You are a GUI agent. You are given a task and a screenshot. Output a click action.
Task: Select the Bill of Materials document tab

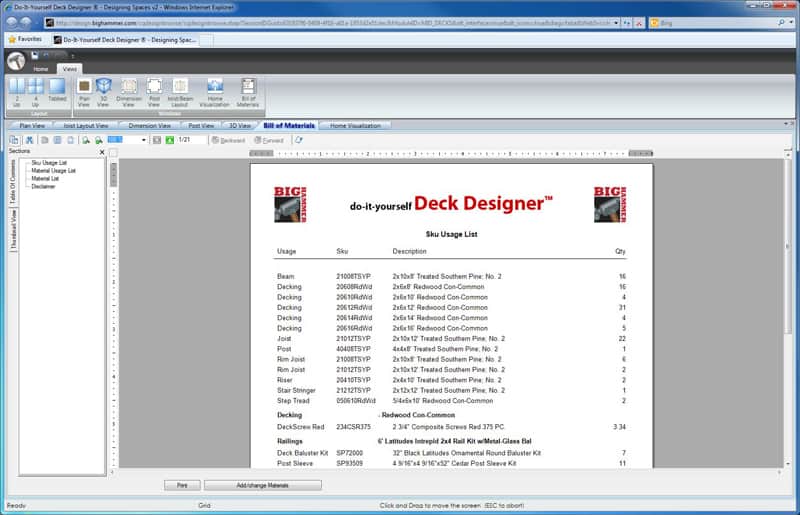(289, 126)
